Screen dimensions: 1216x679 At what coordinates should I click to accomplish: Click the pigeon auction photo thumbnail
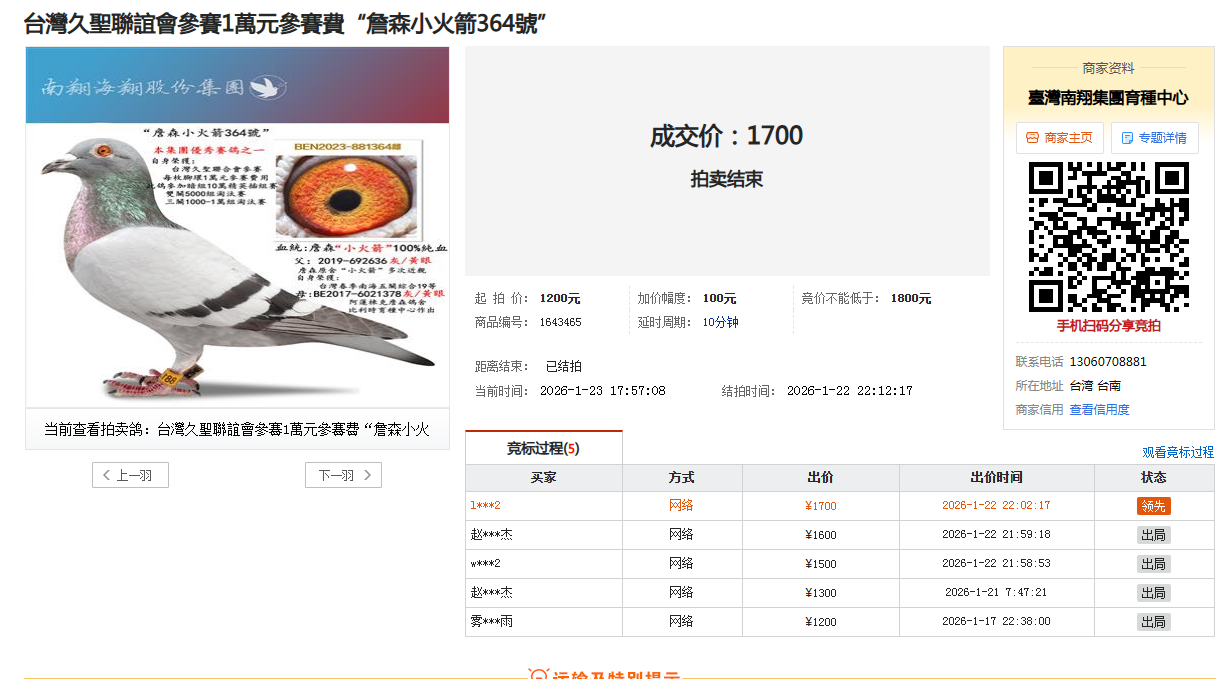(237, 227)
